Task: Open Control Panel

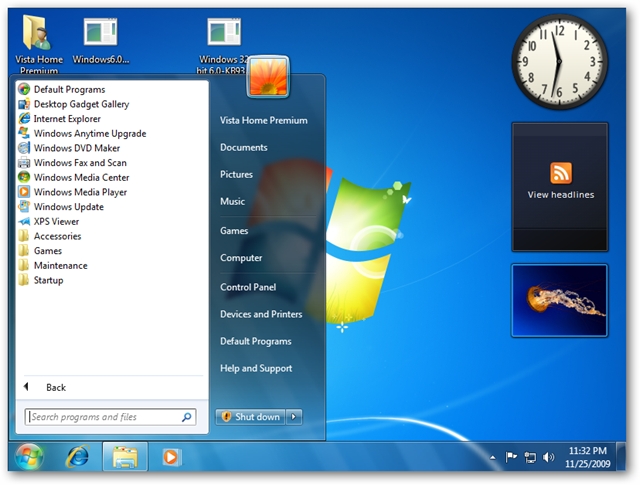Action: [248, 287]
